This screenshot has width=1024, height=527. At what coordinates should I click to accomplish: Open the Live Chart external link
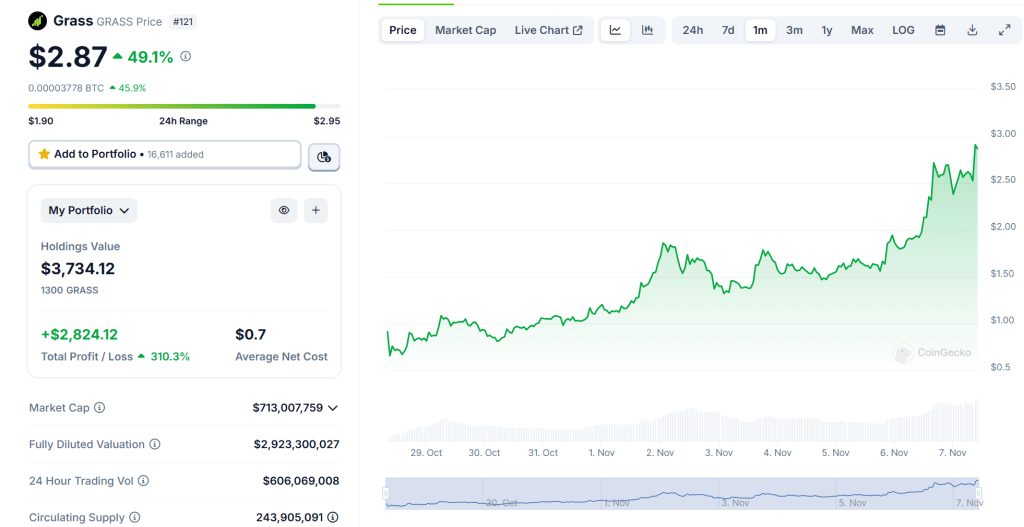point(549,30)
